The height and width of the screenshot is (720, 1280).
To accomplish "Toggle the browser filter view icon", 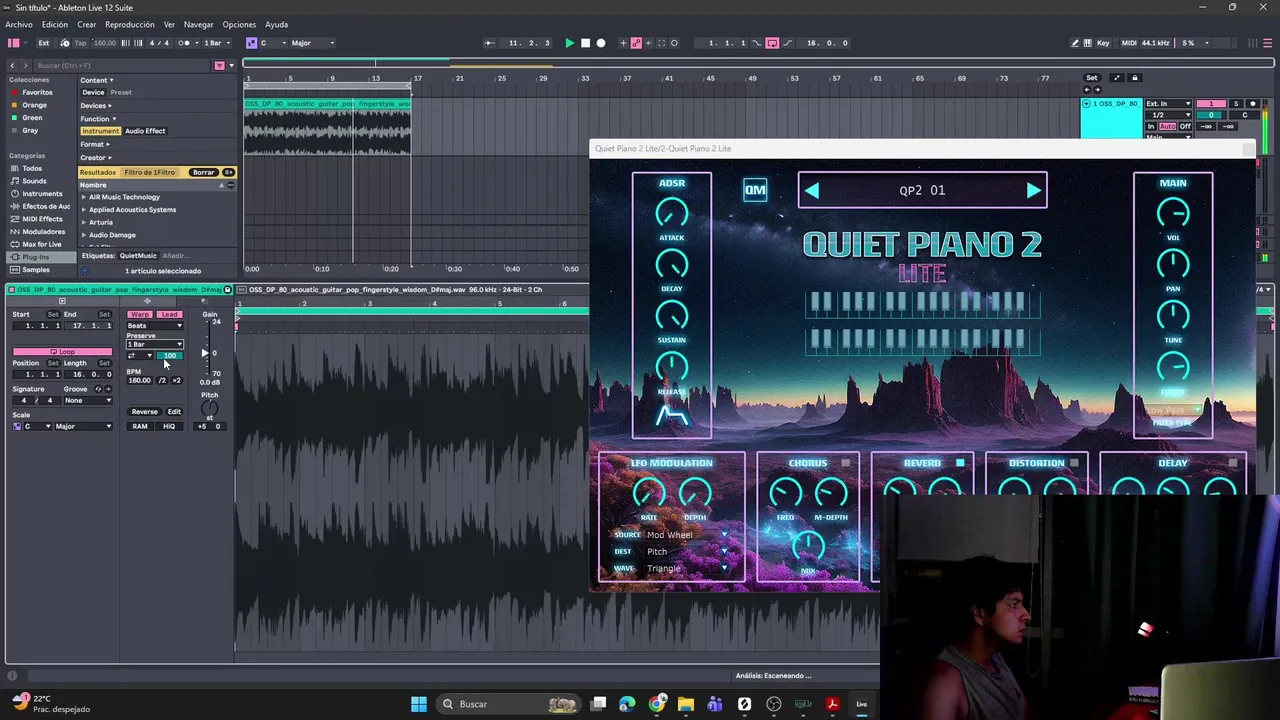I will pos(219,66).
